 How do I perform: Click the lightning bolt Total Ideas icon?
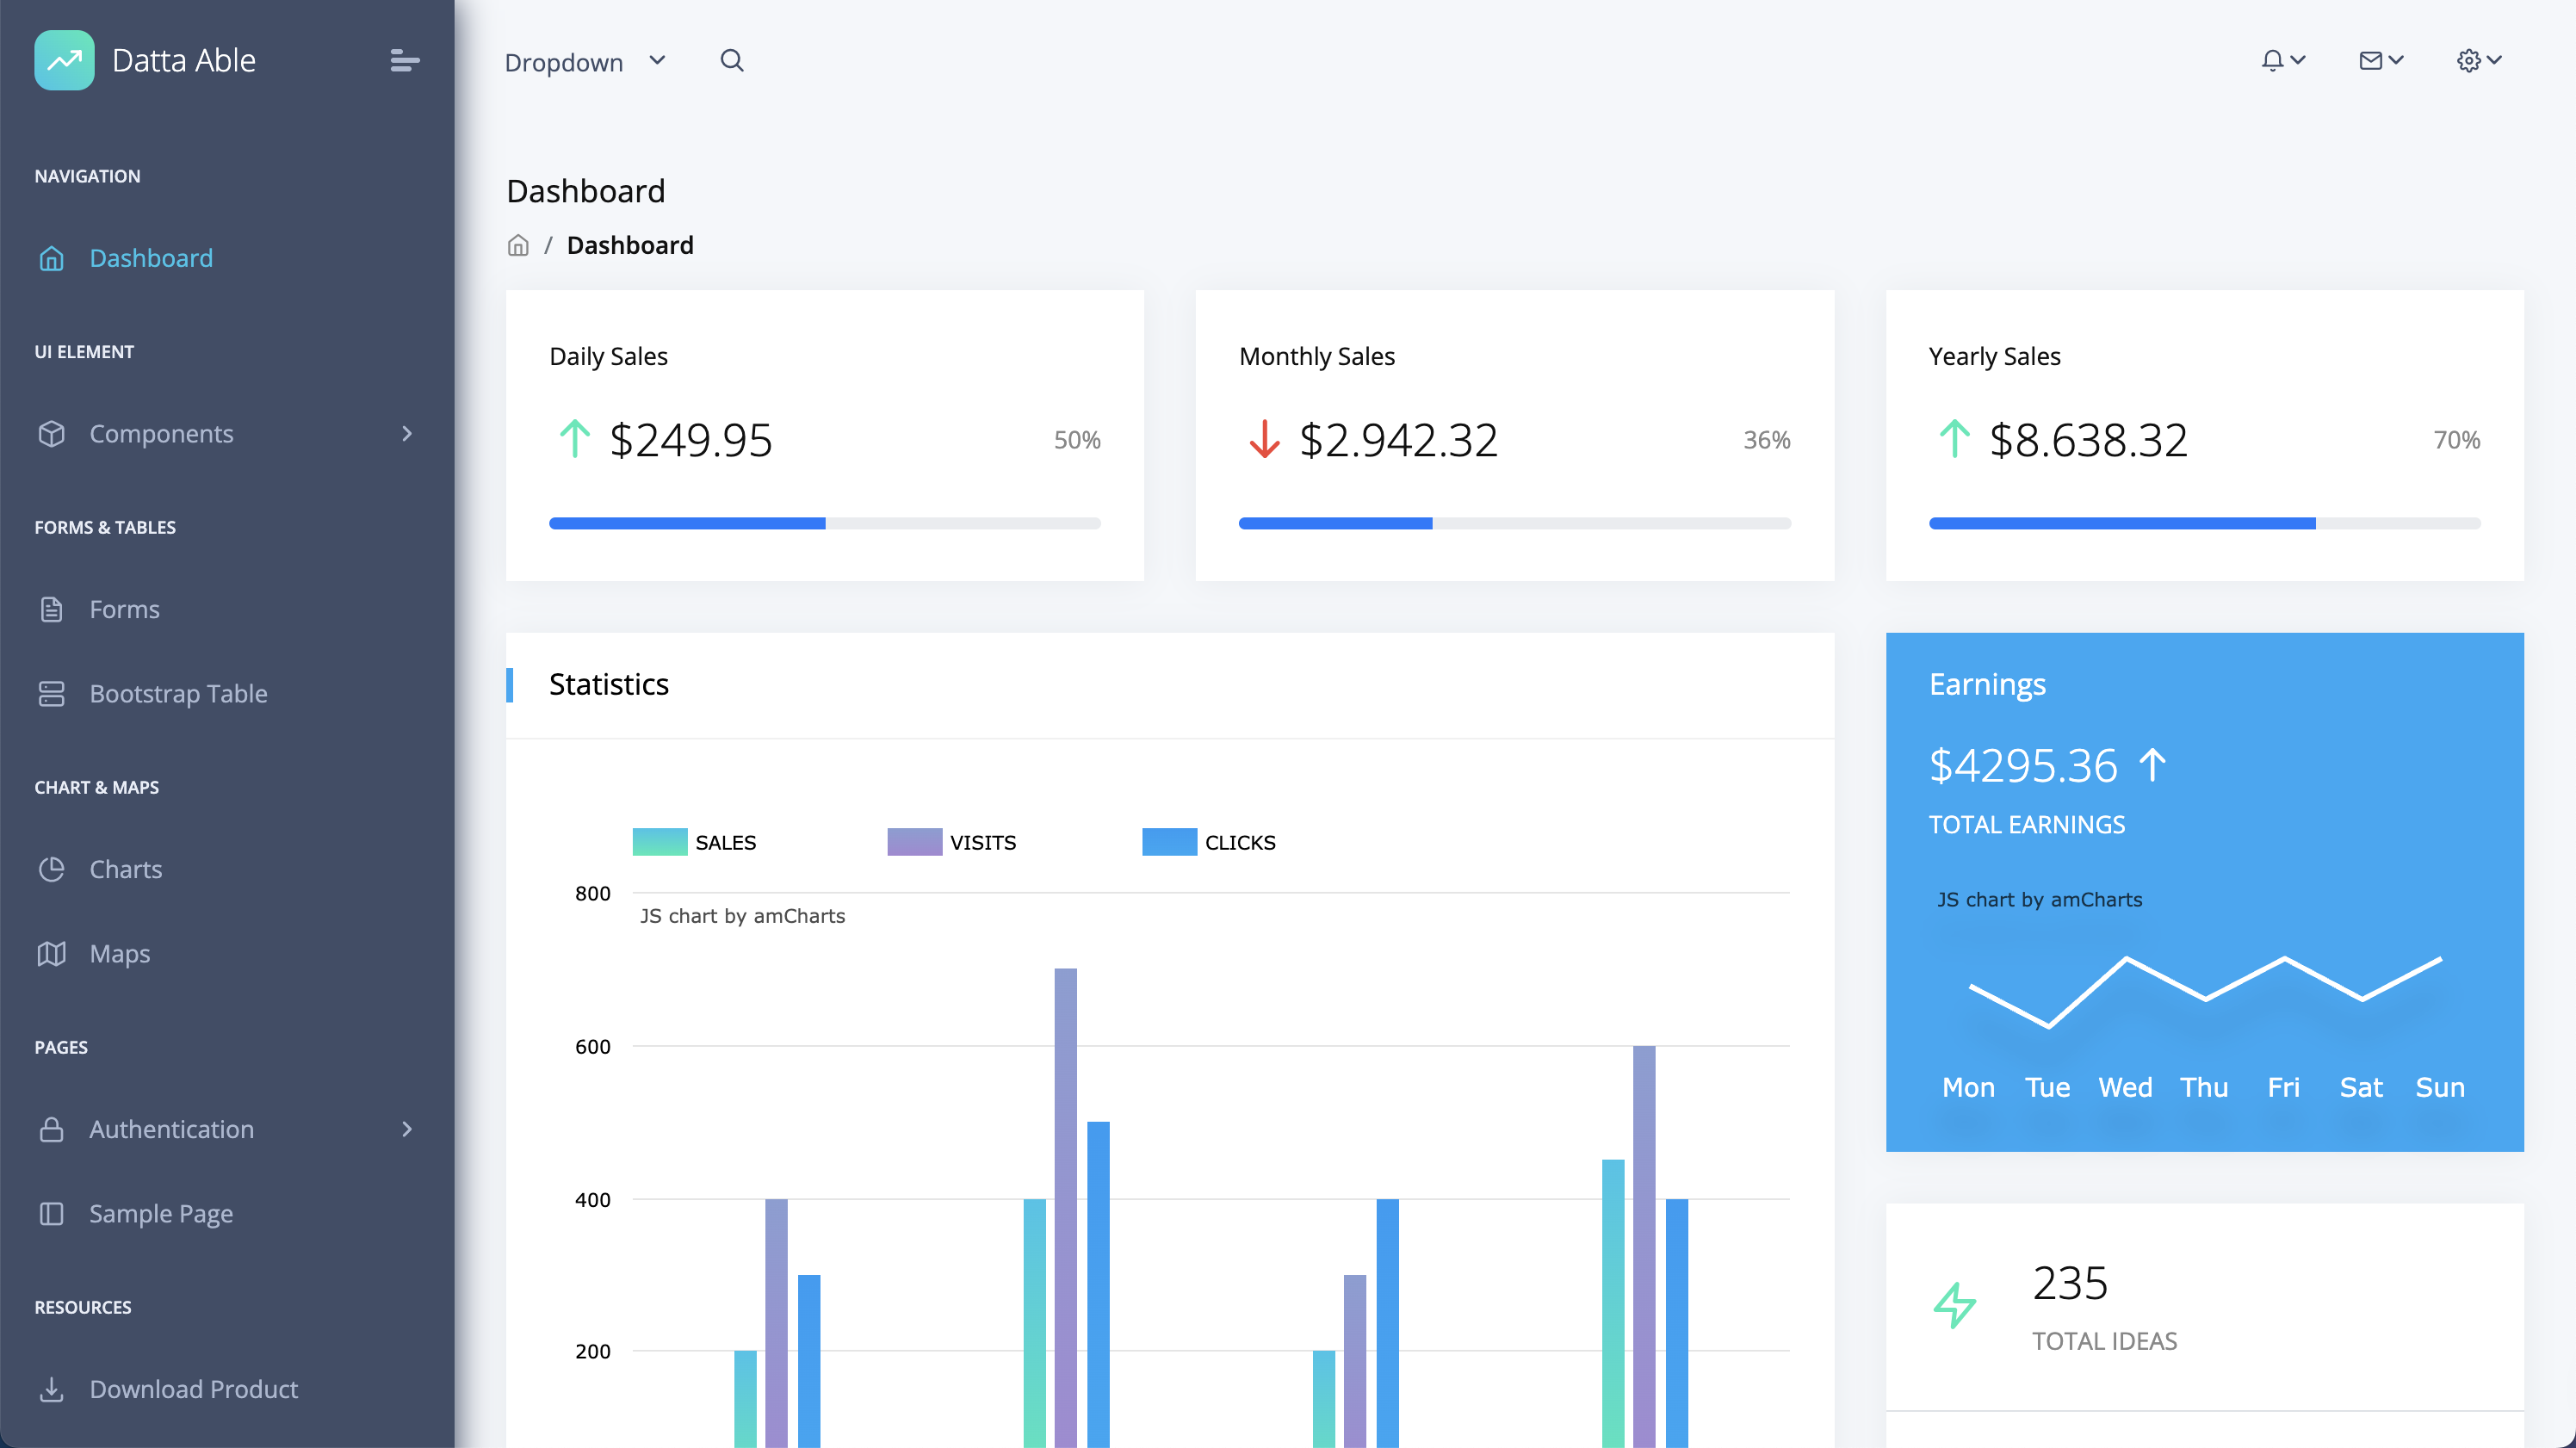pos(1954,1305)
